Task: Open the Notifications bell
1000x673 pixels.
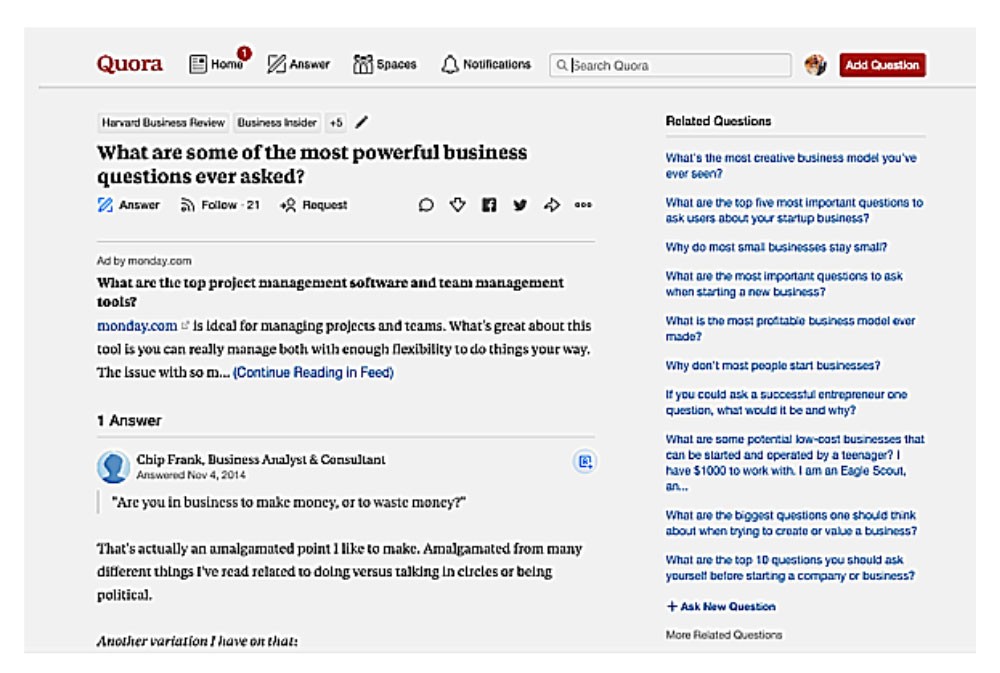Action: (486, 64)
